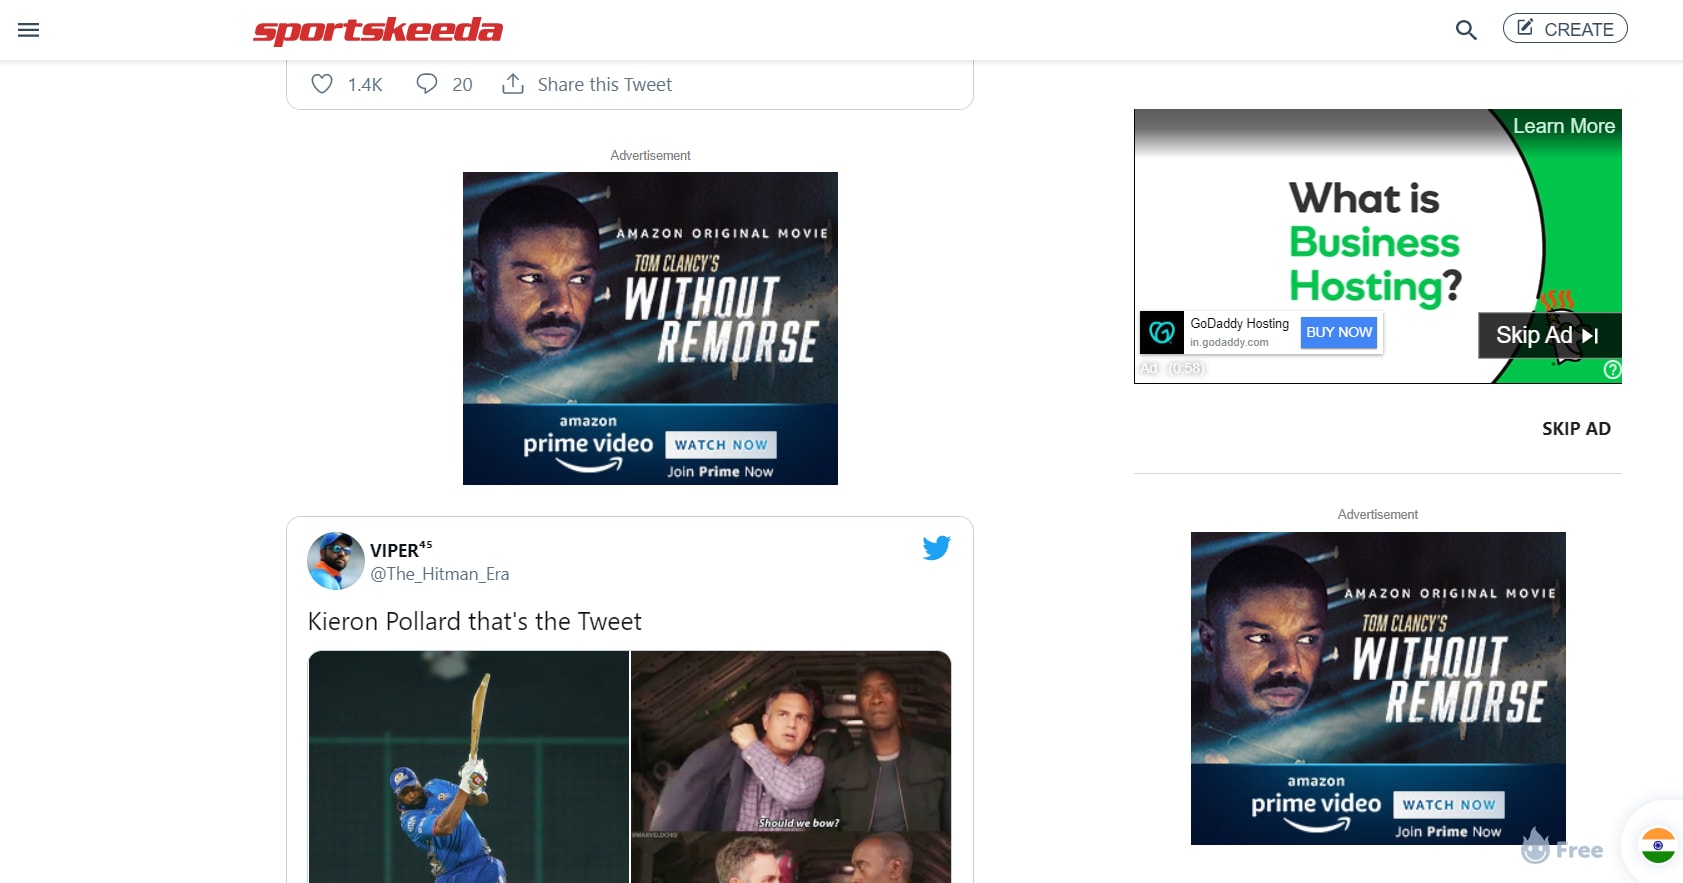This screenshot has height=883, width=1683.
Task: Click BUY NOW on the GoDaddy ad
Action: pyautogui.click(x=1339, y=332)
